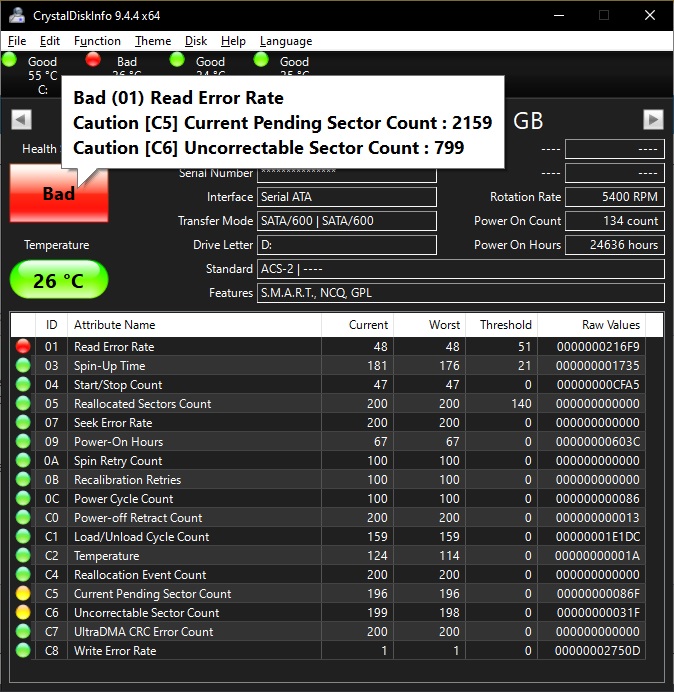Click green status icon for Load/Unload Cycle Count
This screenshot has width=674, height=692.
tap(23, 536)
